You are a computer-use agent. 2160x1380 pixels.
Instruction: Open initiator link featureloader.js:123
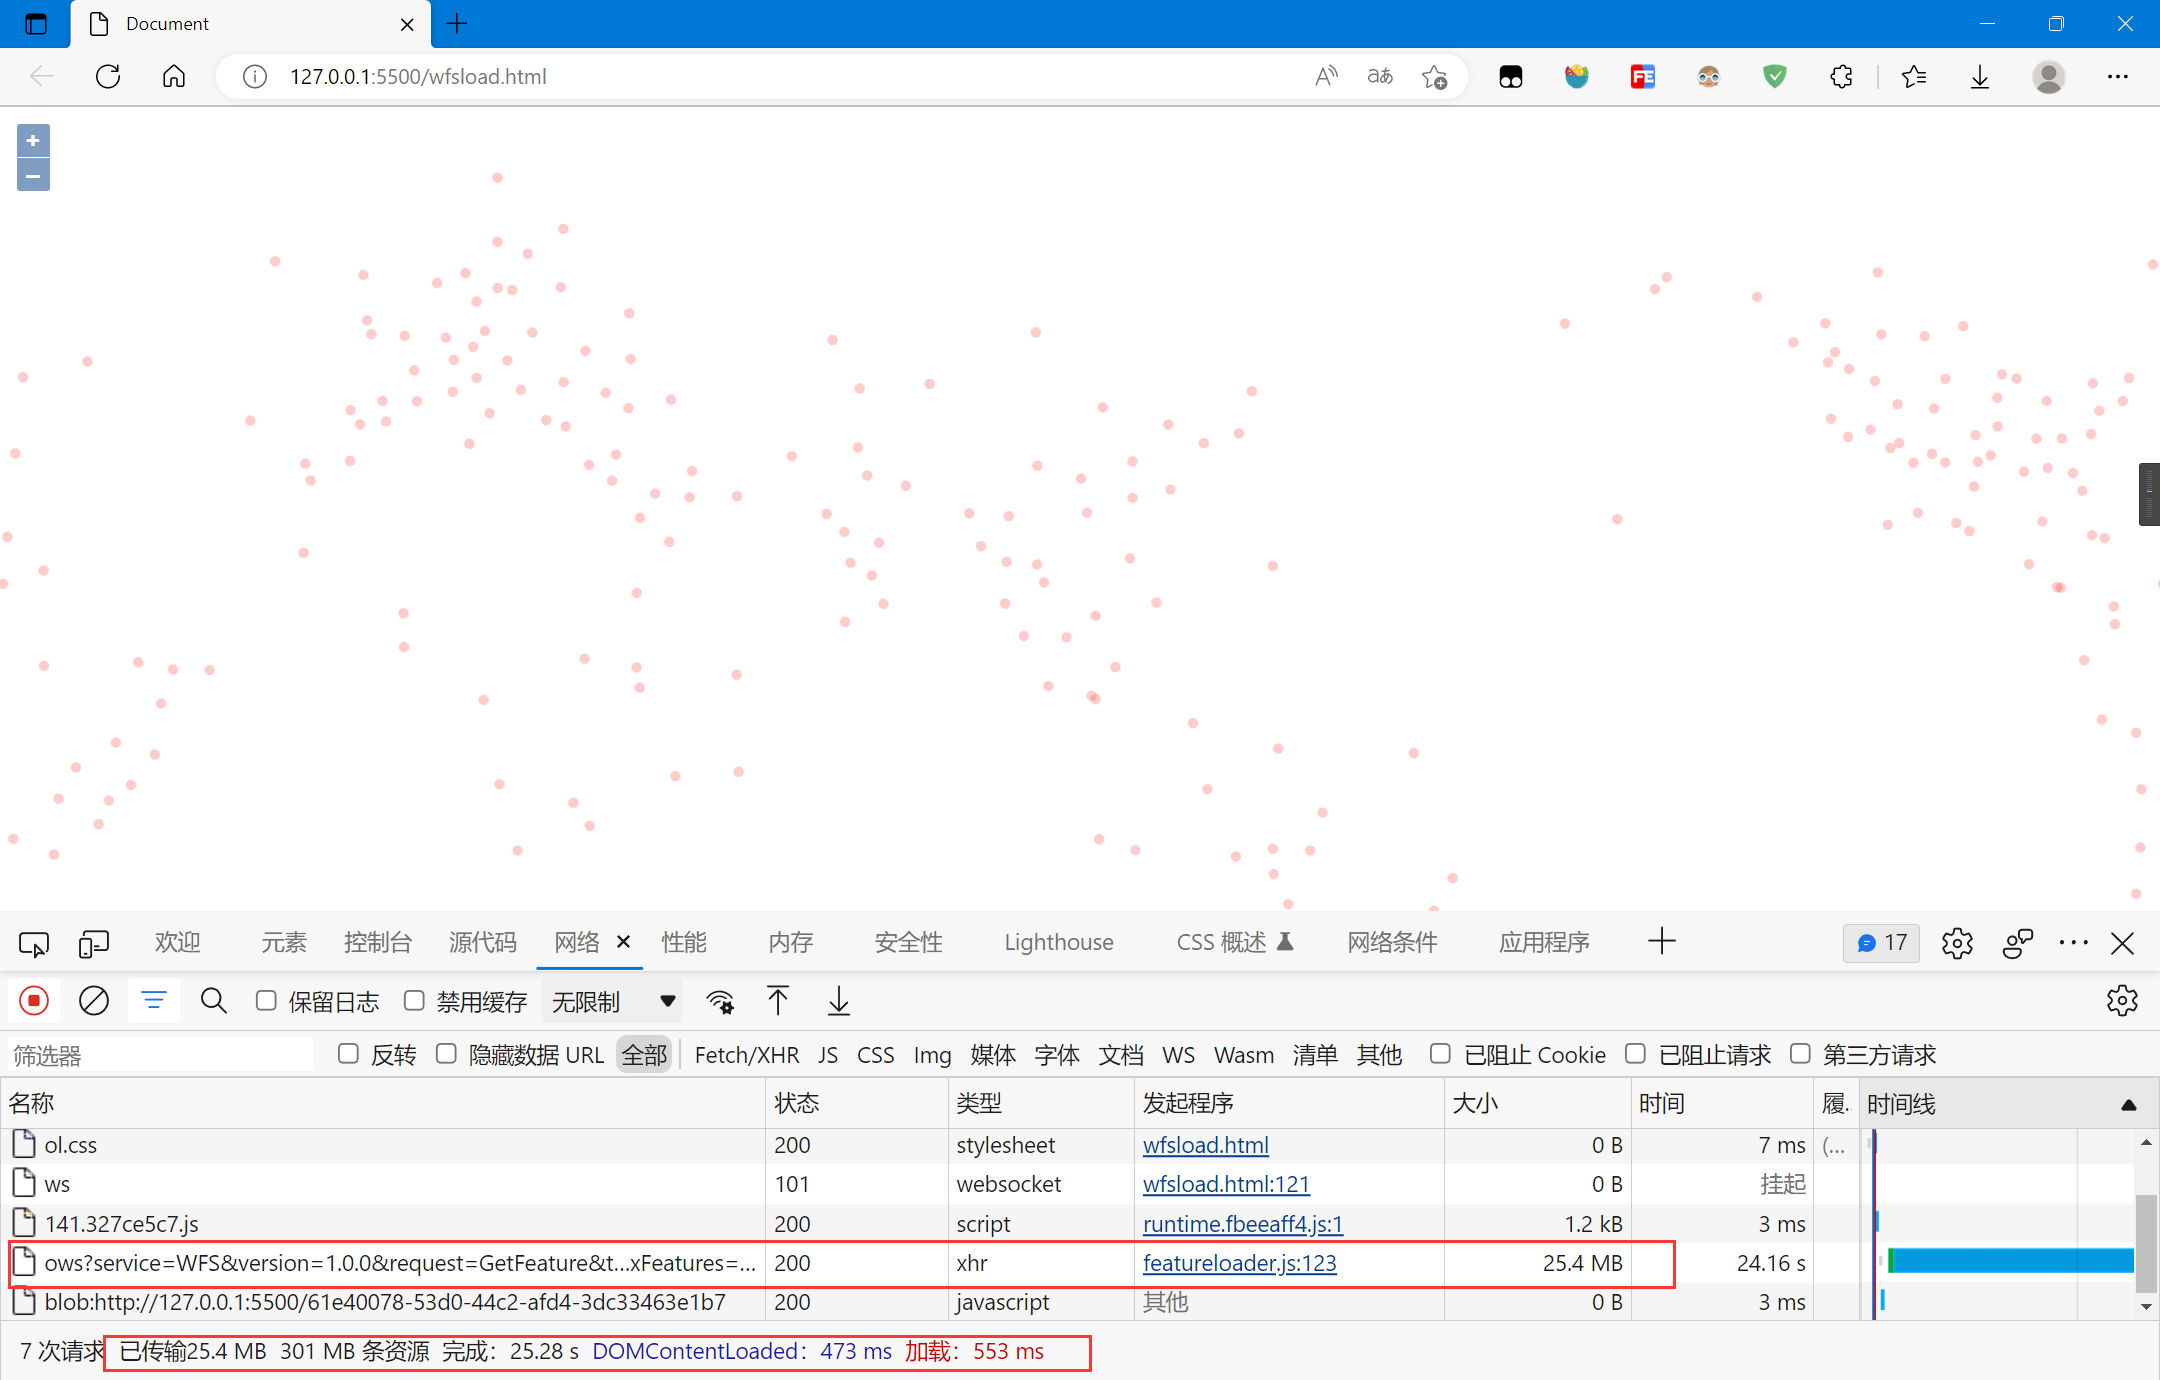click(1239, 1263)
